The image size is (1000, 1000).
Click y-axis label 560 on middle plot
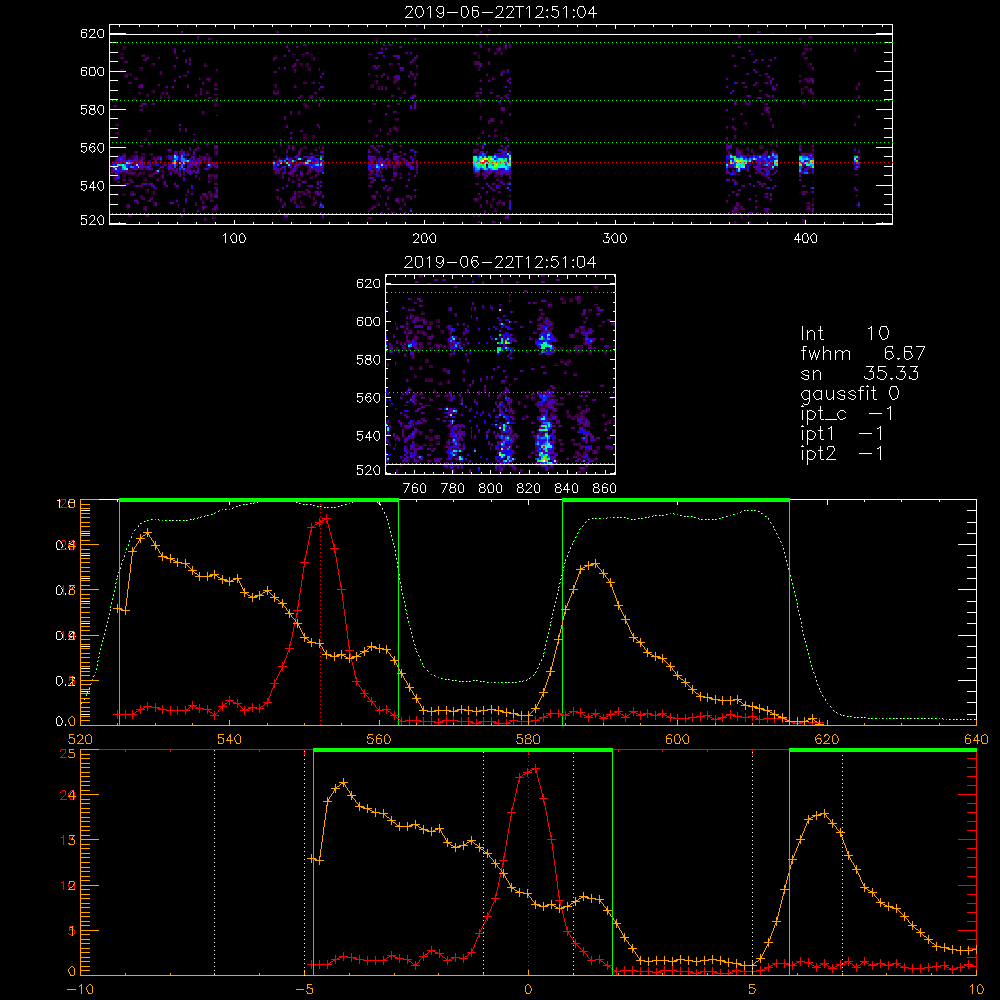pyautogui.click(x=368, y=398)
